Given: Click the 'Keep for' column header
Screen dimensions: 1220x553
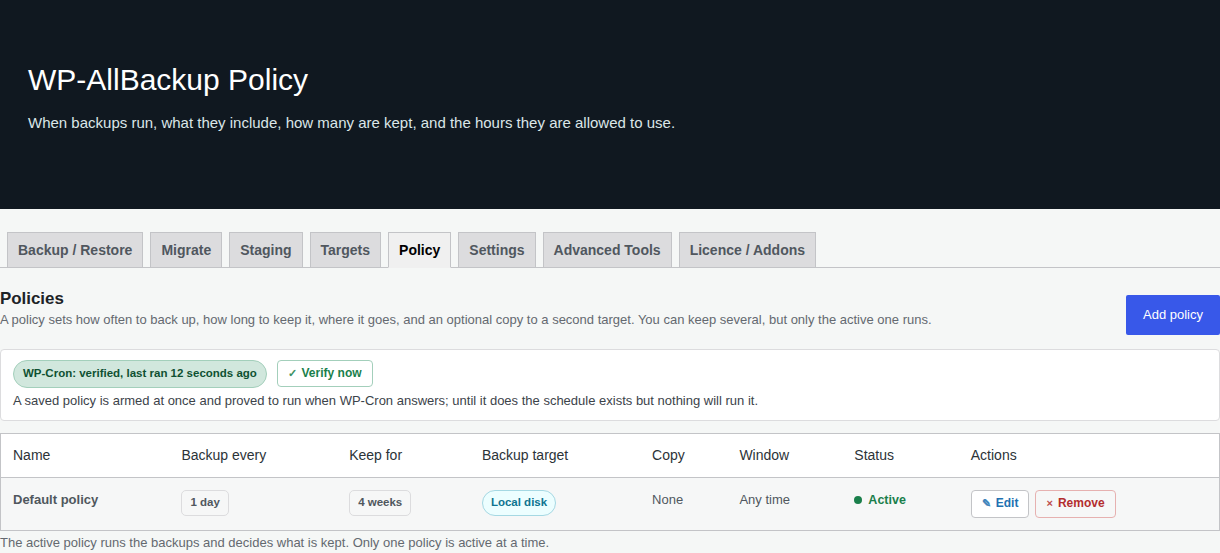Looking at the screenshot, I should [376, 455].
